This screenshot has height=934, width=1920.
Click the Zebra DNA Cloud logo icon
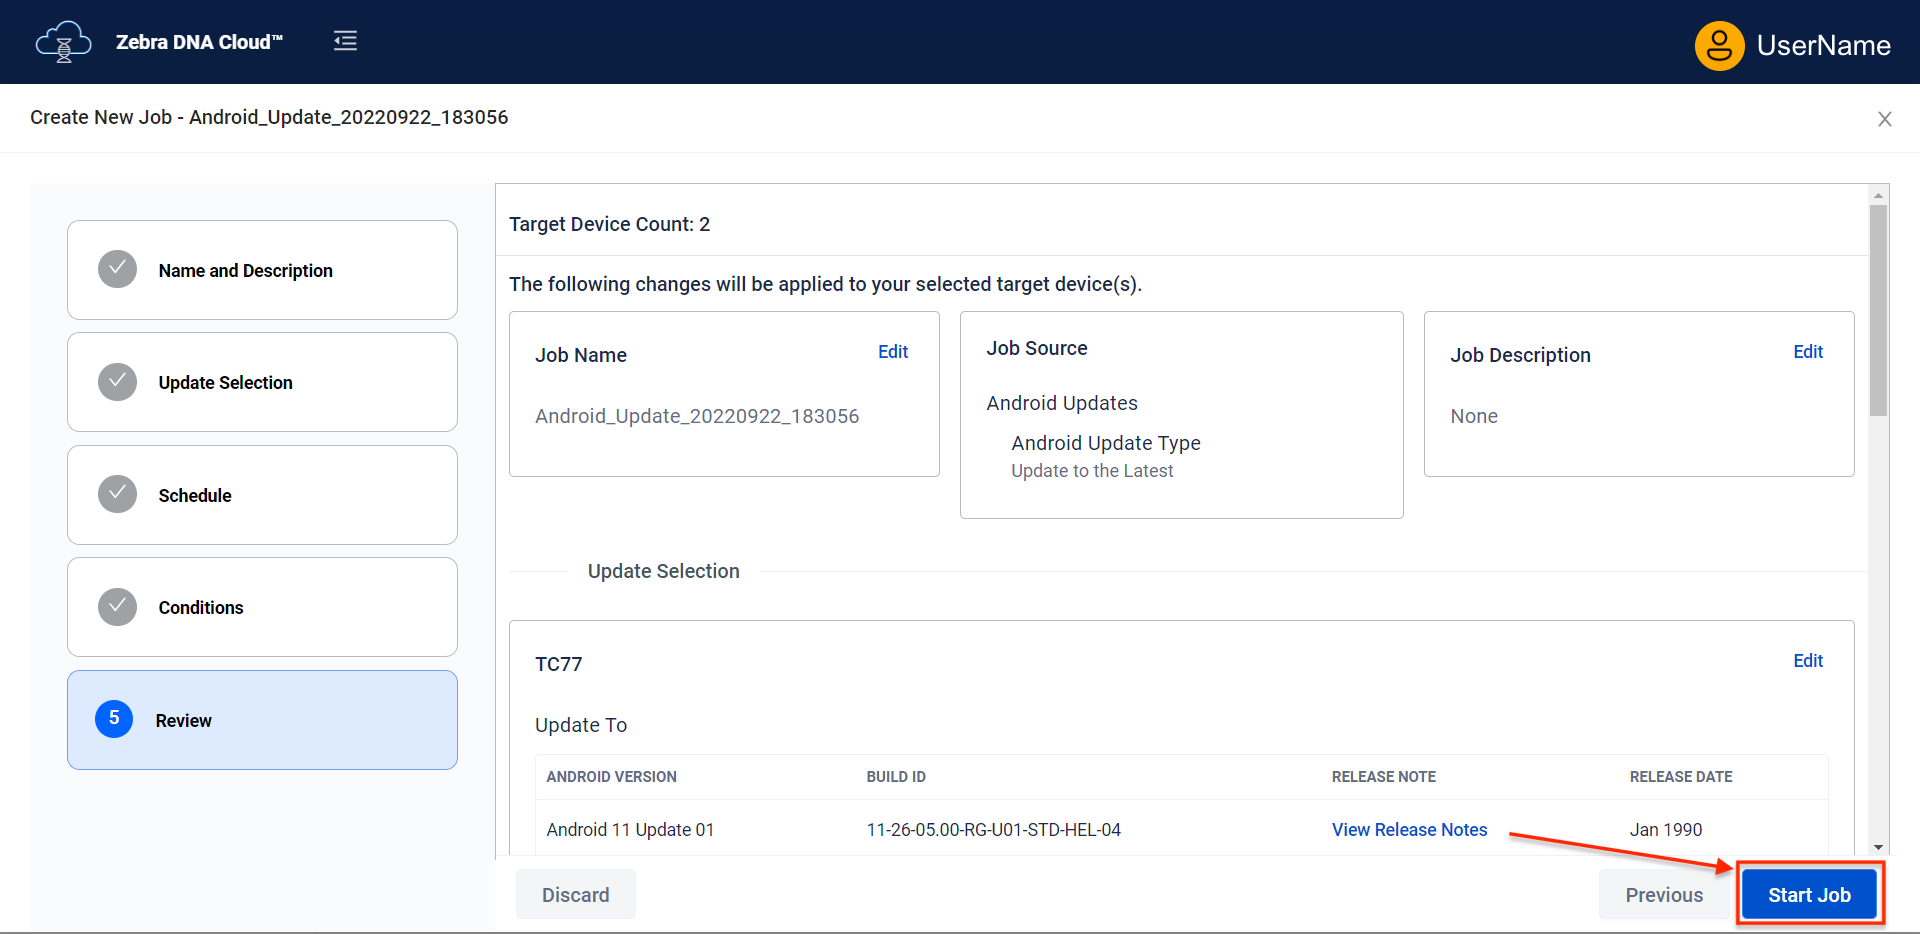pyautogui.click(x=63, y=42)
